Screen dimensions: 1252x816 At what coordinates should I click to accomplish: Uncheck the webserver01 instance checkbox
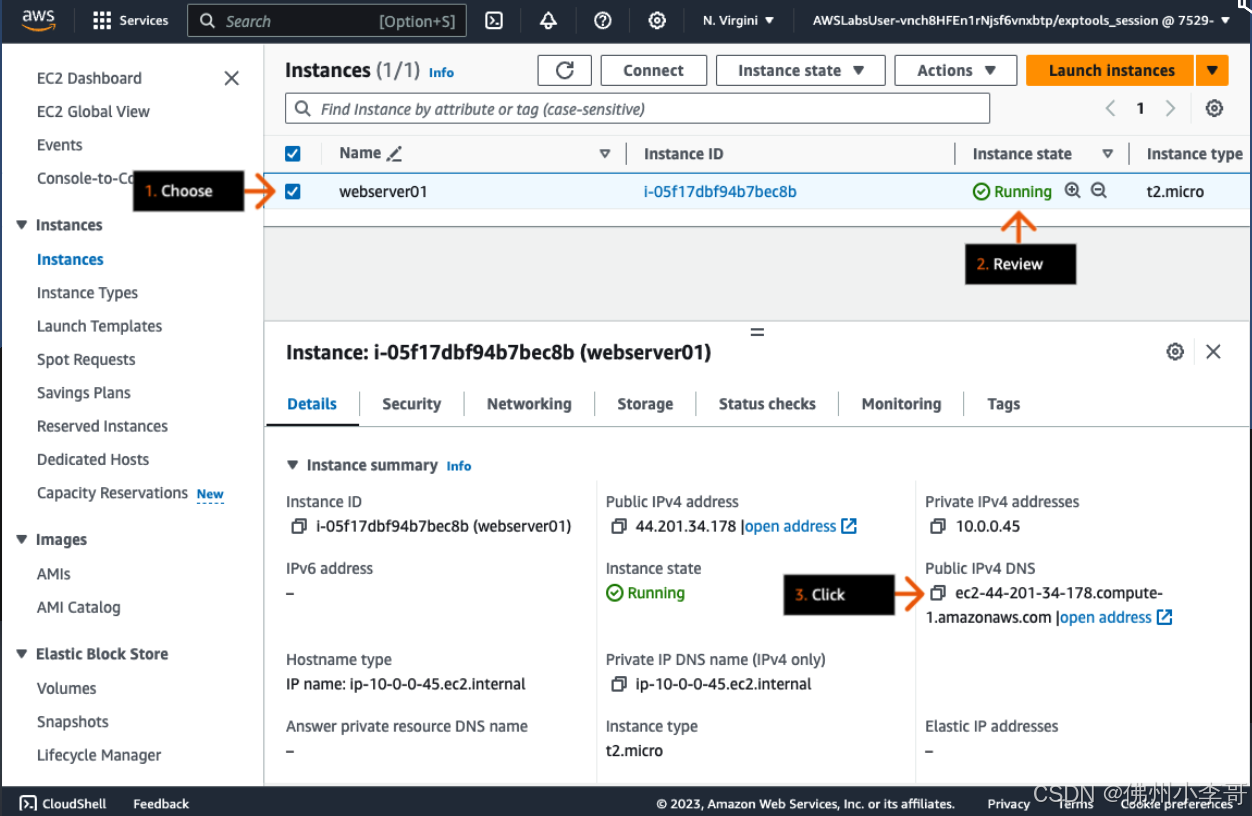293,191
